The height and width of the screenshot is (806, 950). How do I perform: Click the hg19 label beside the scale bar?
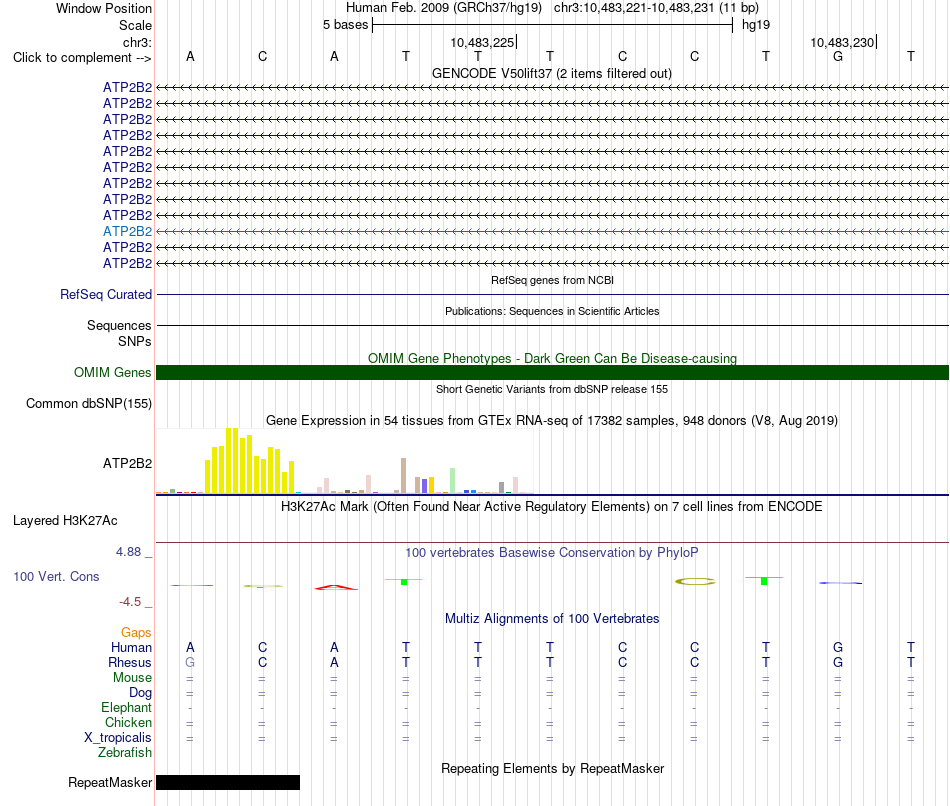click(756, 25)
